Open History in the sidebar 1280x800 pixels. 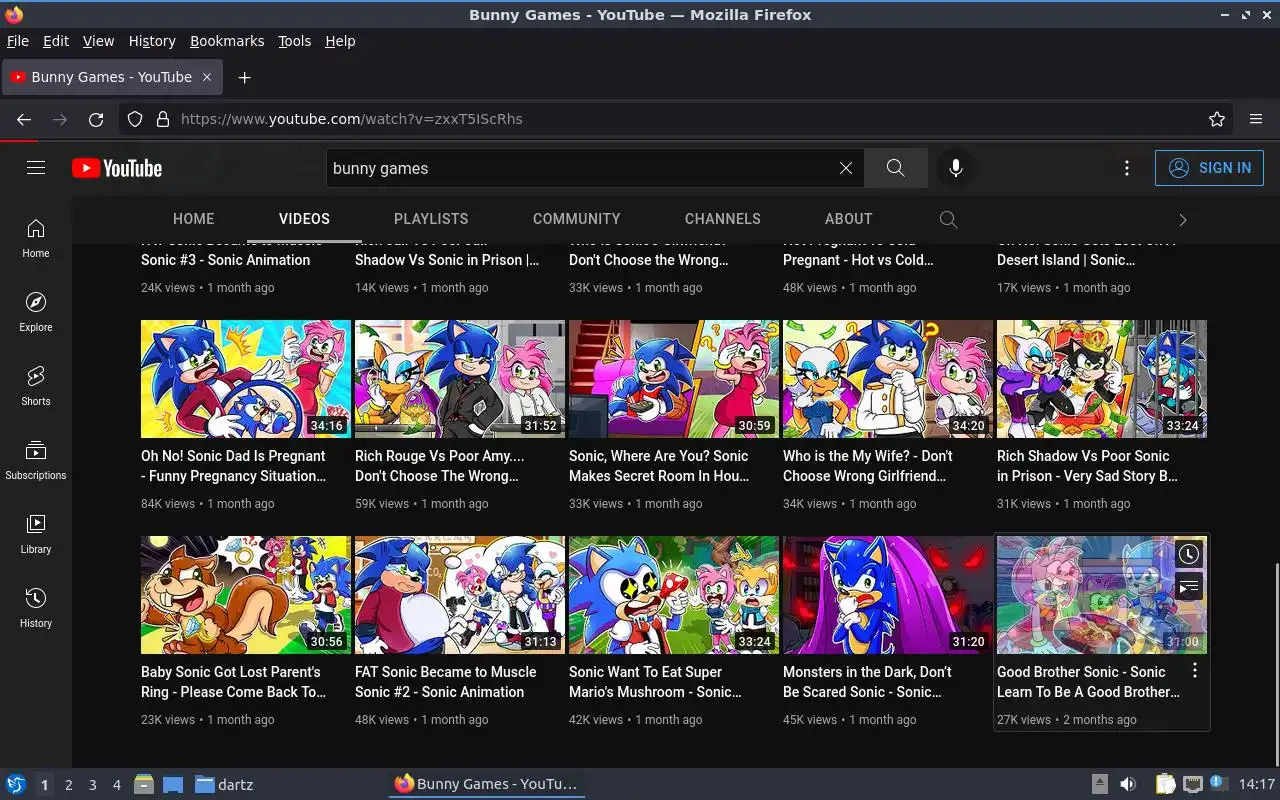[x=36, y=608]
